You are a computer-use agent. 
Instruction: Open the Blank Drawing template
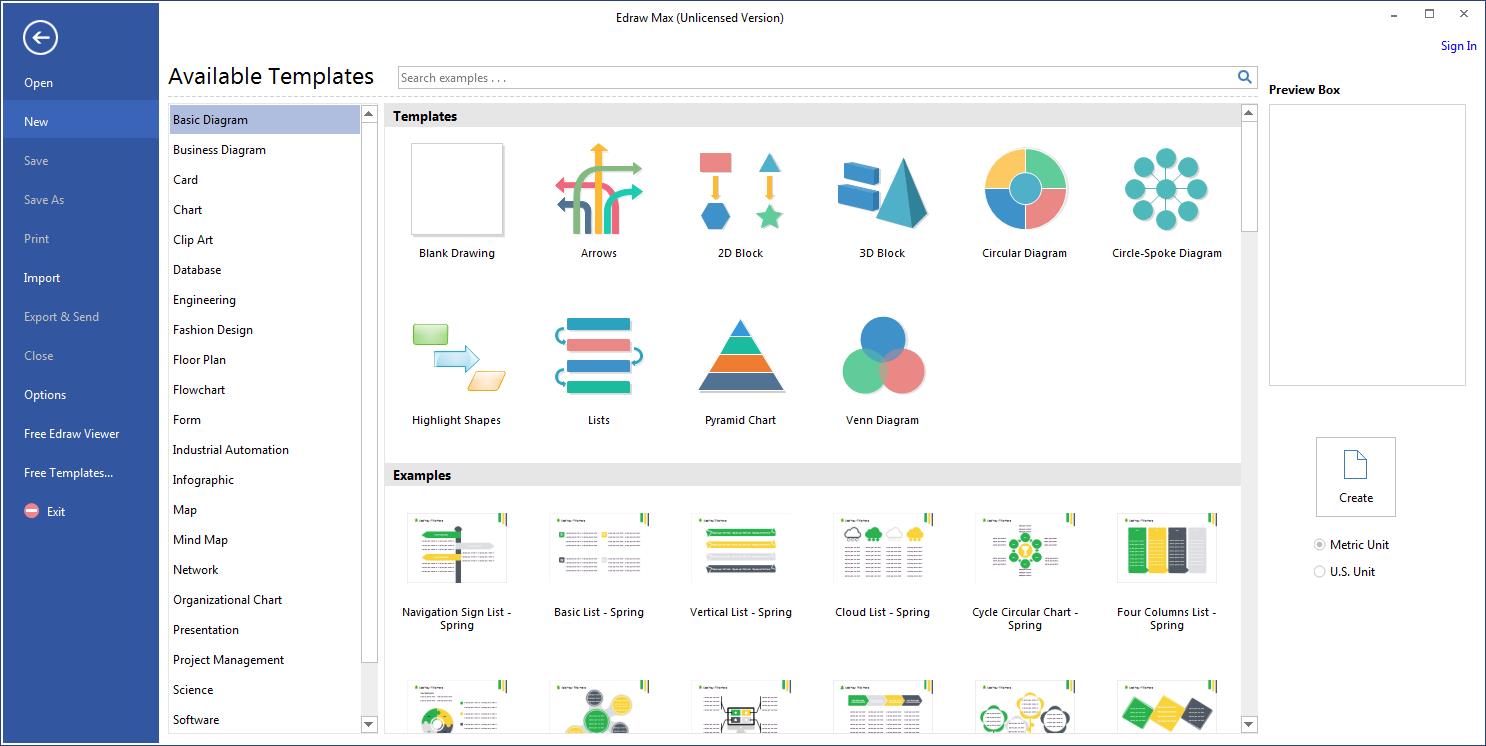(457, 189)
